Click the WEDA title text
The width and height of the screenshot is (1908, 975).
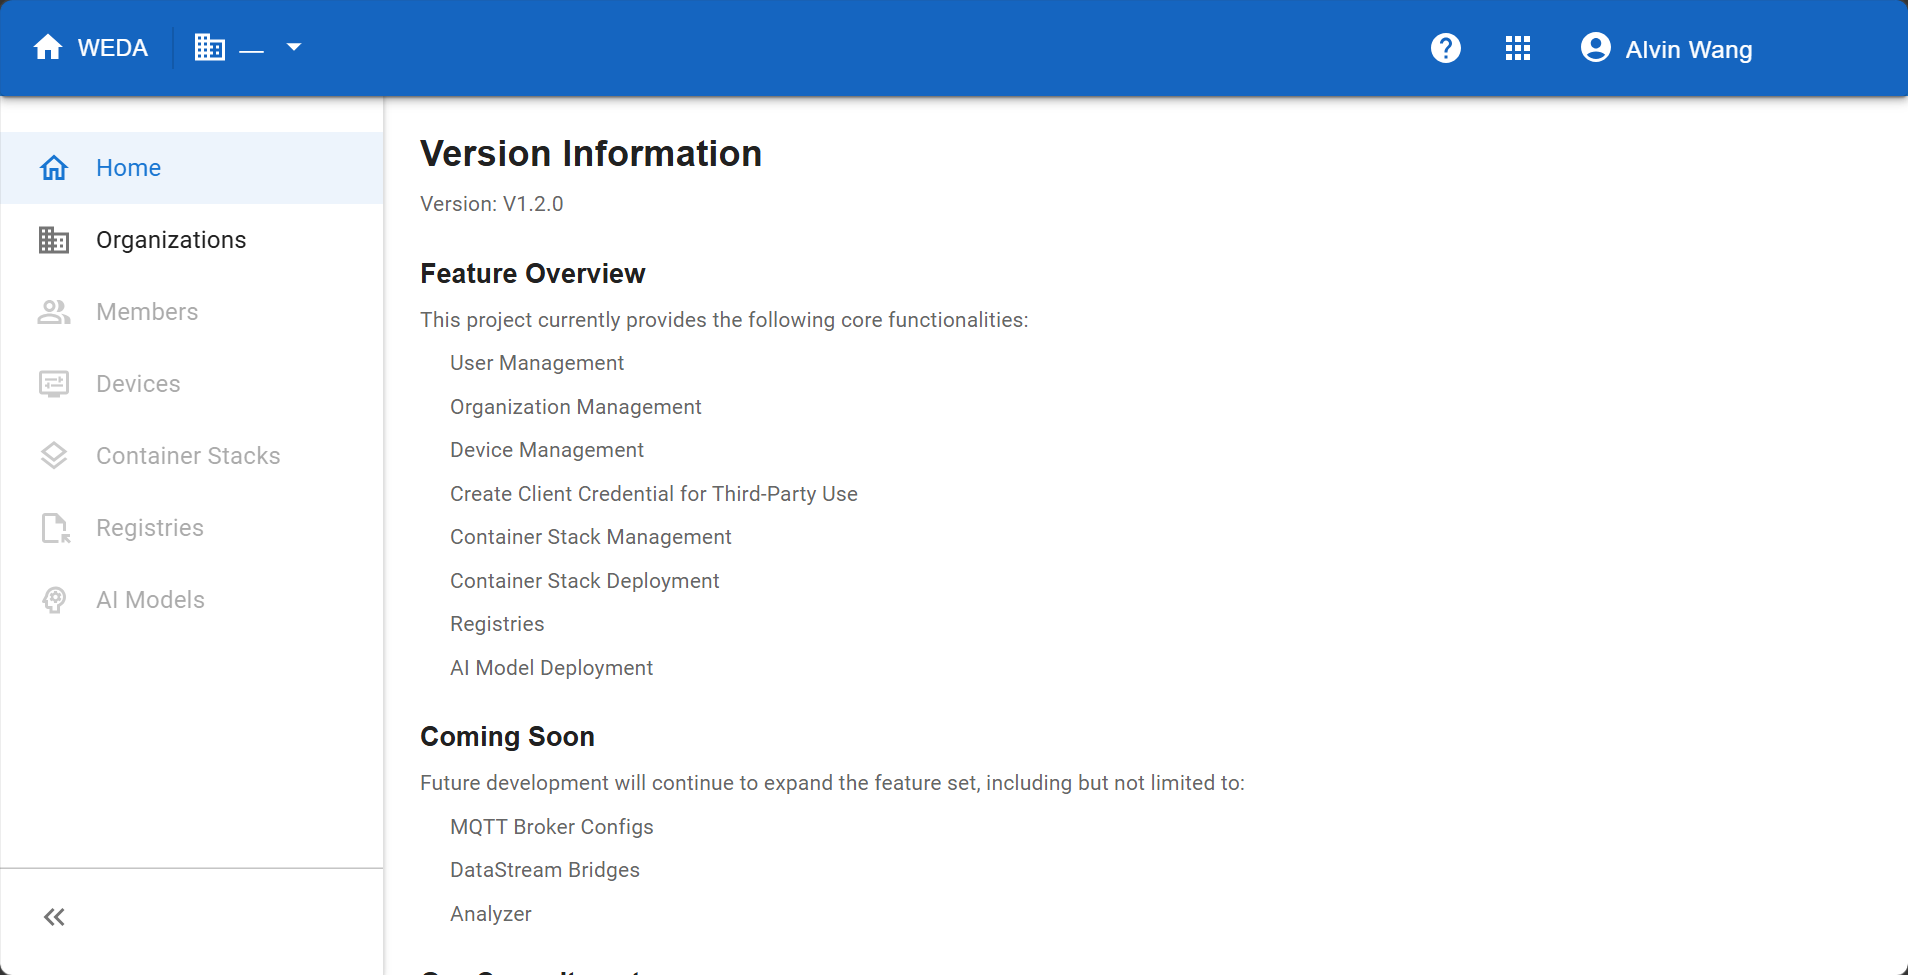(x=113, y=48)
